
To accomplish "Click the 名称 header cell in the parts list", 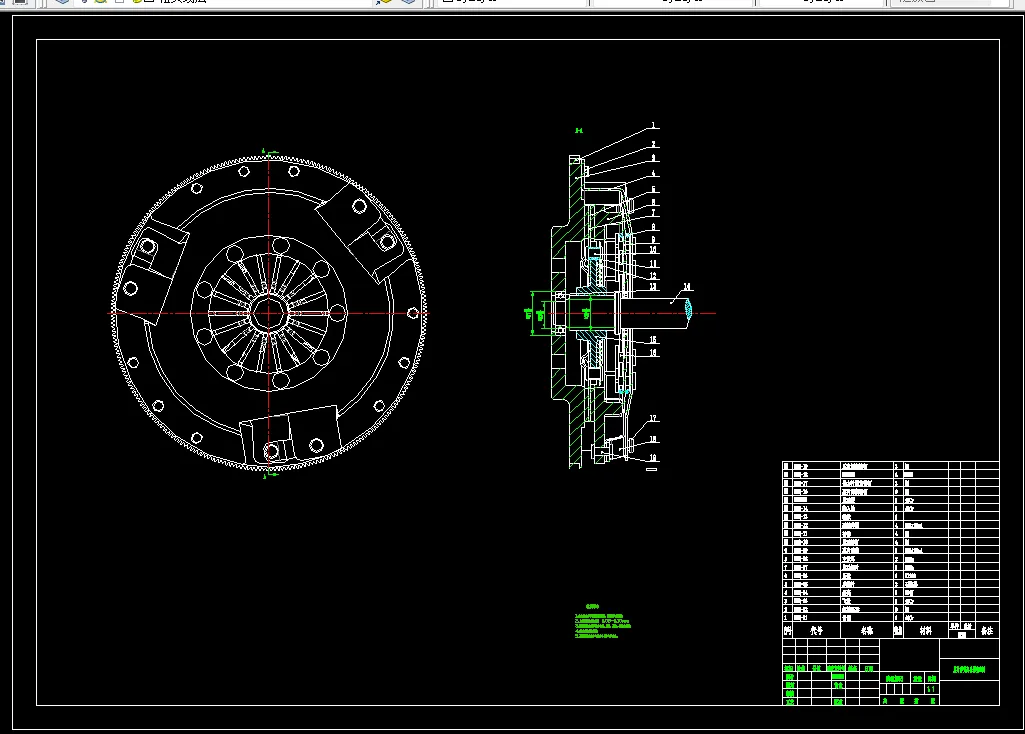I will point(867,631).
